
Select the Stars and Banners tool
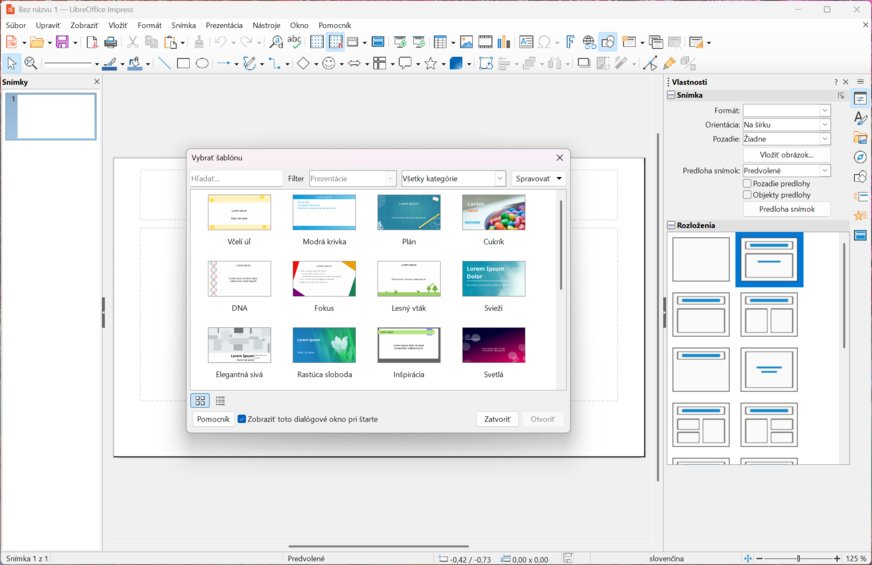(430, 63)
